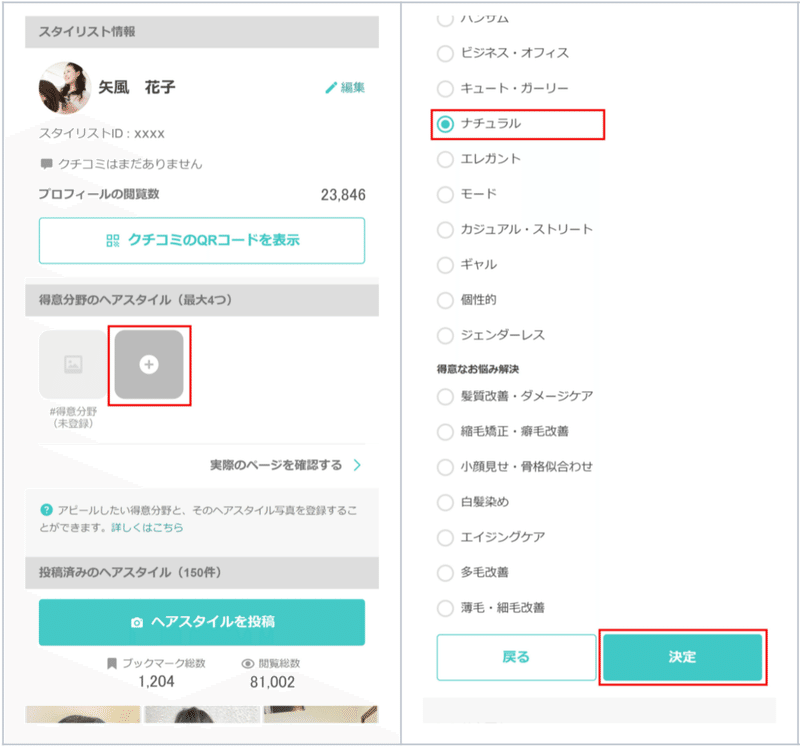Click the 得意分野のヘアスタイル（最大4つ）header
The height and width of the screenshot is (747, 800).
coord(202,300)
